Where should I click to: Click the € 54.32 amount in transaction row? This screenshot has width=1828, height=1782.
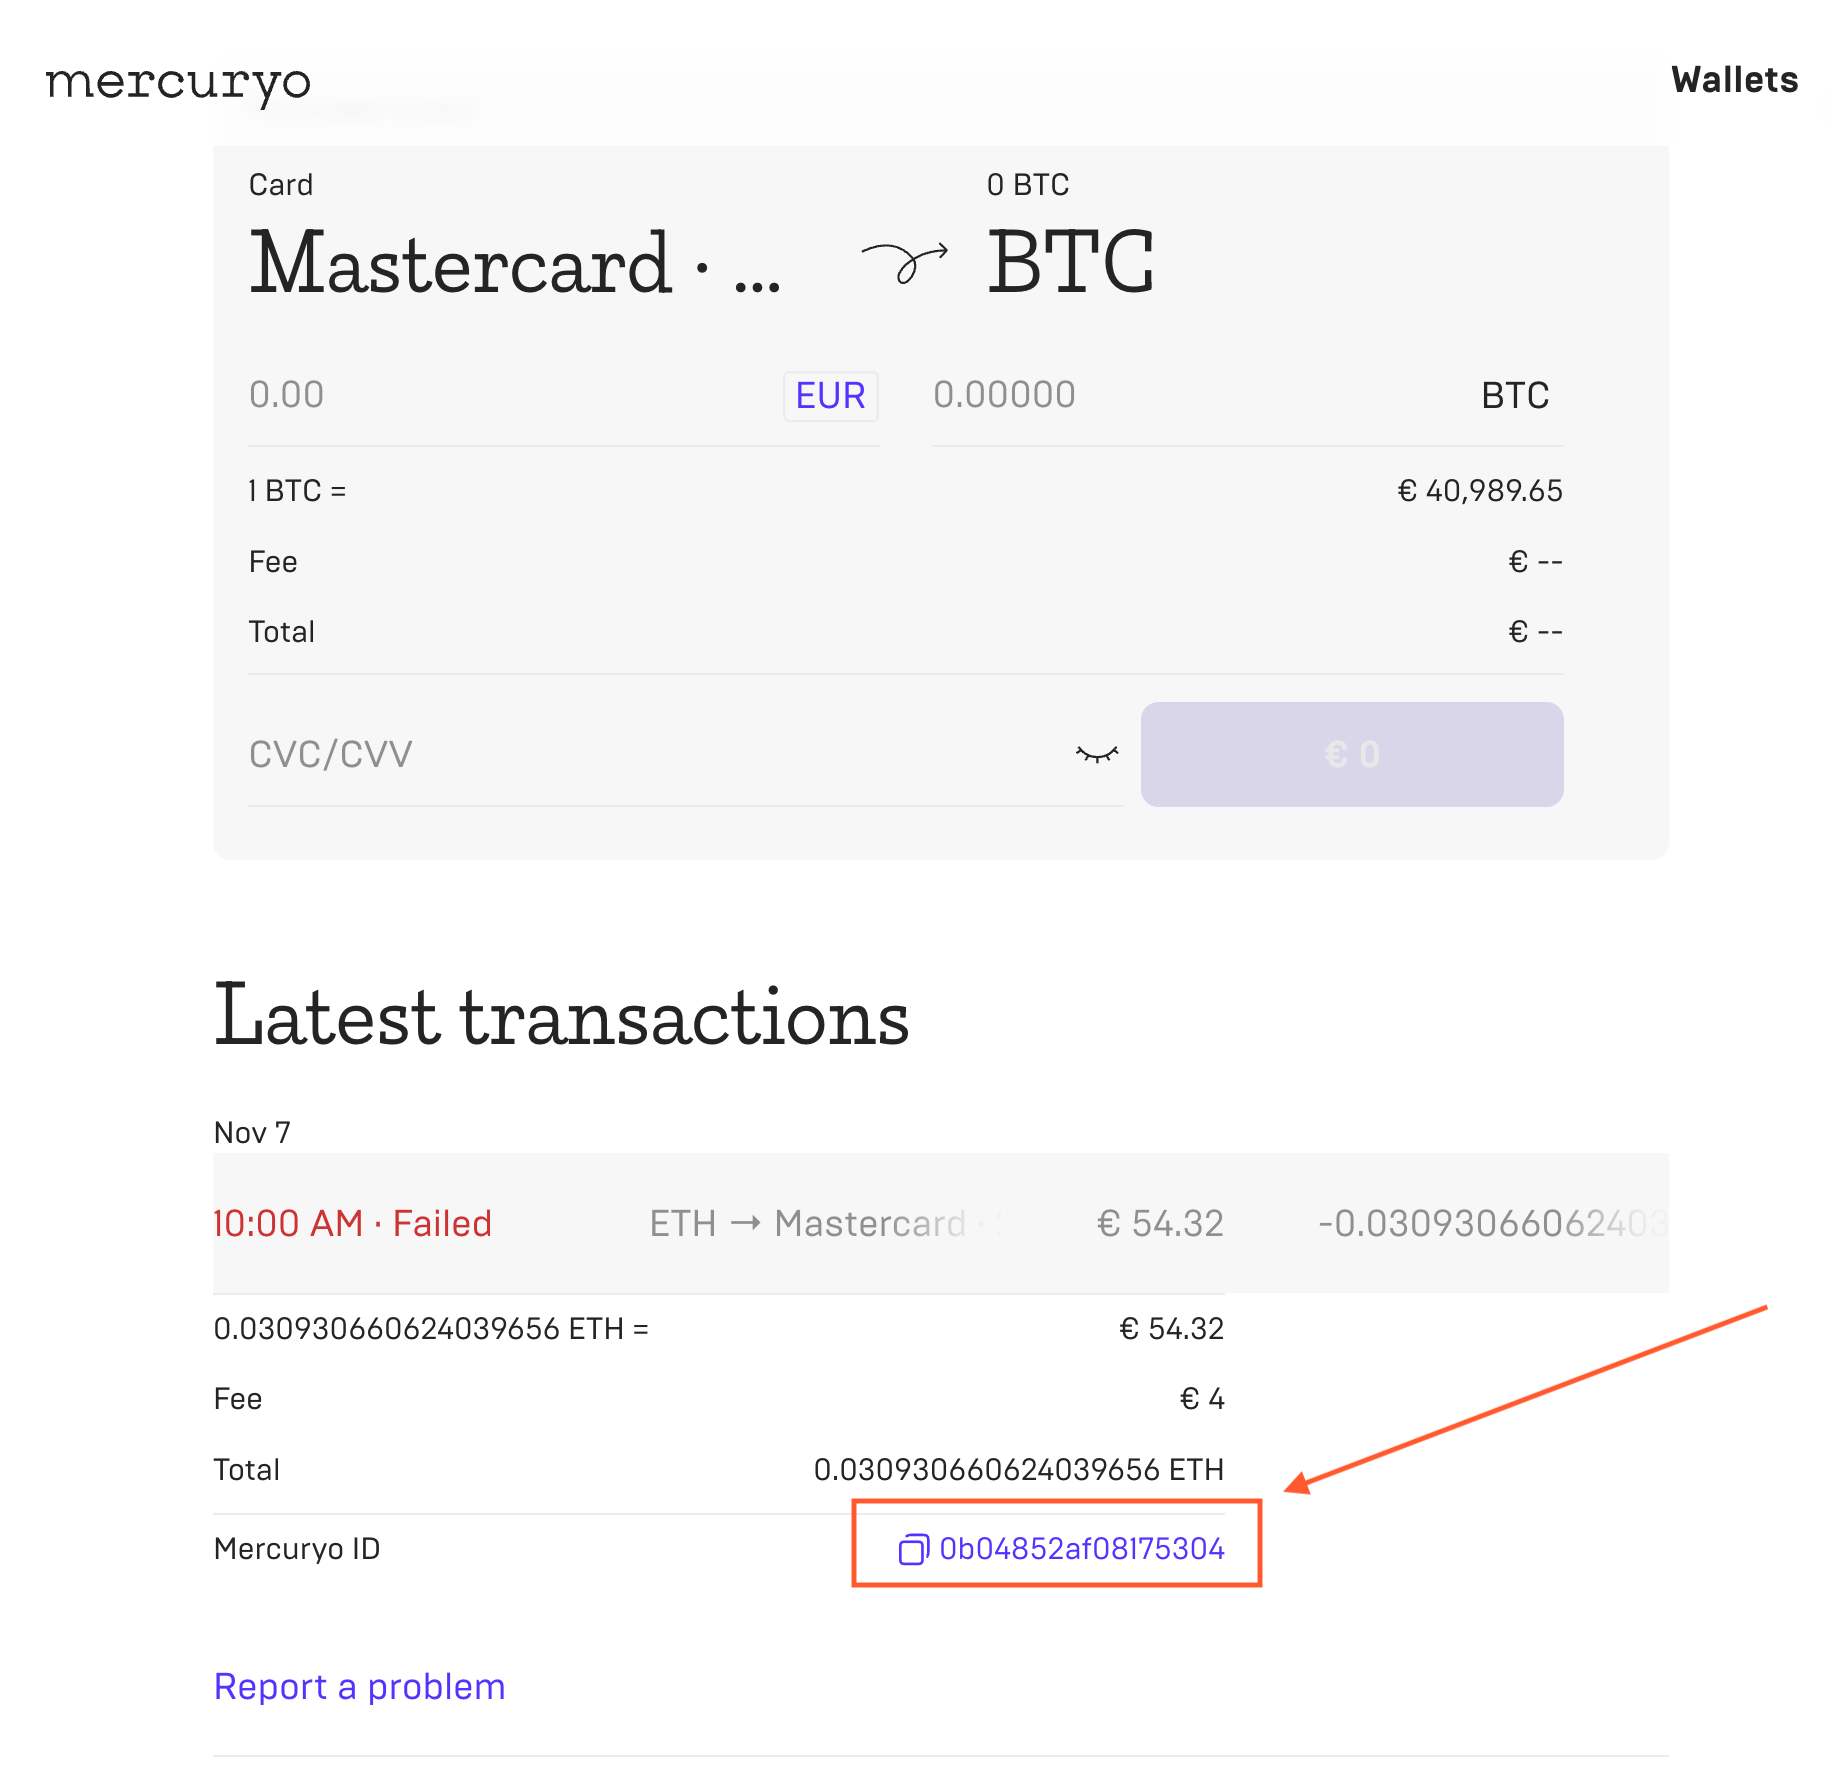(1160, 1223)
